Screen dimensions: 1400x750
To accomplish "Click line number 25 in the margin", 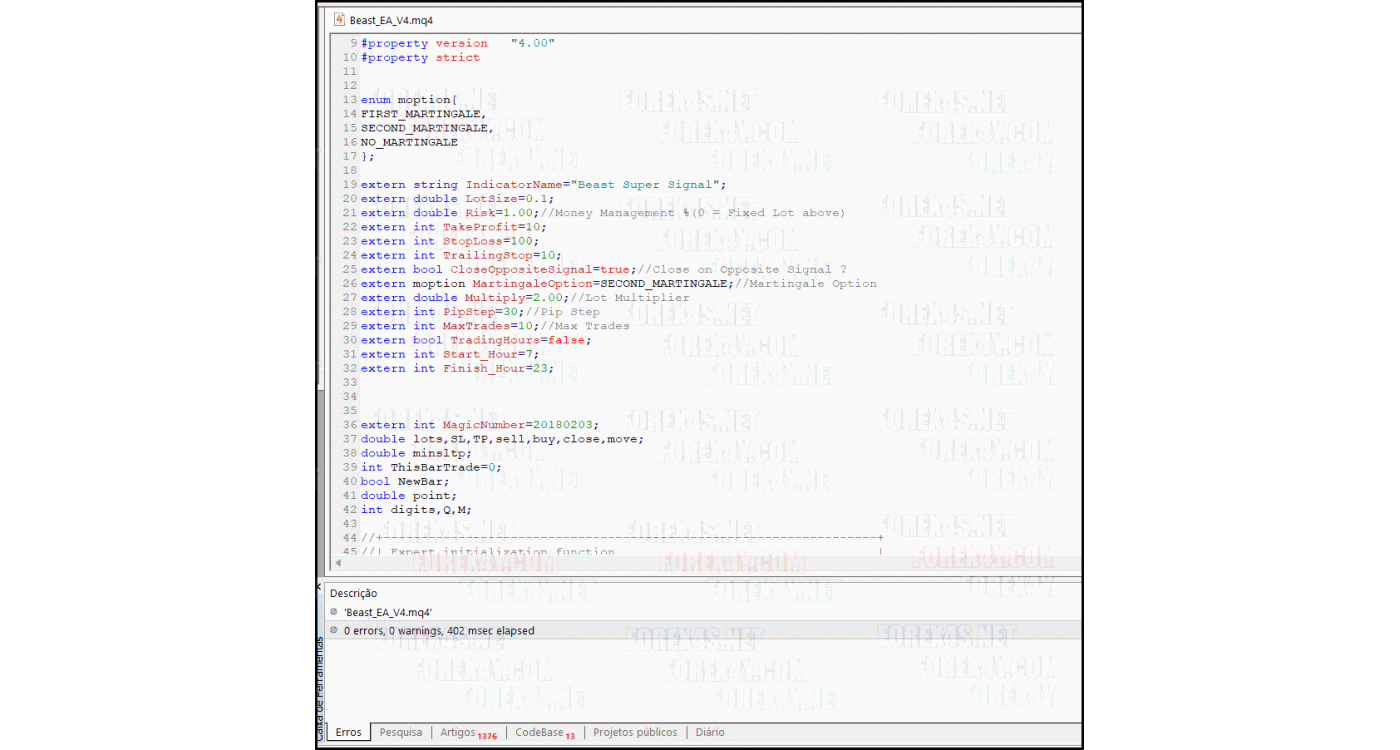I will click(350, 269).
